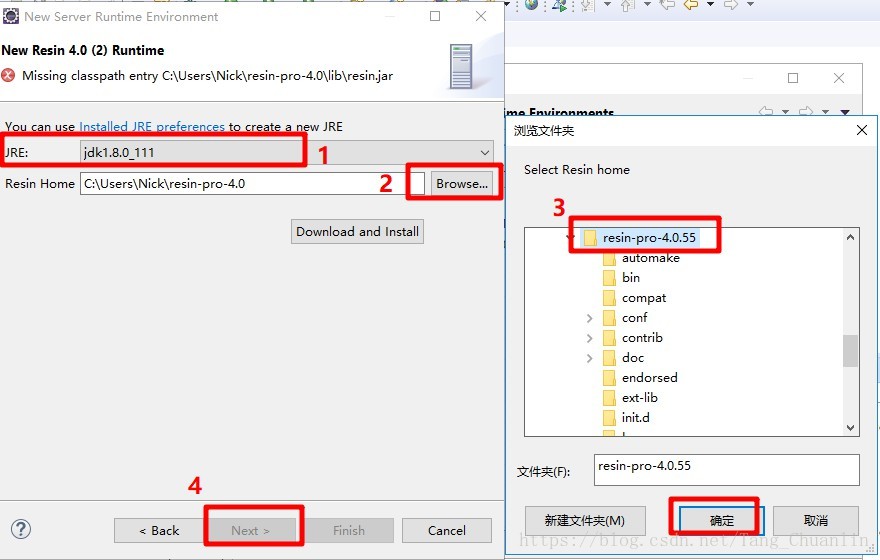Click the Next > button
The width and height of the screenshot is (880, 560).
[251, 530]
